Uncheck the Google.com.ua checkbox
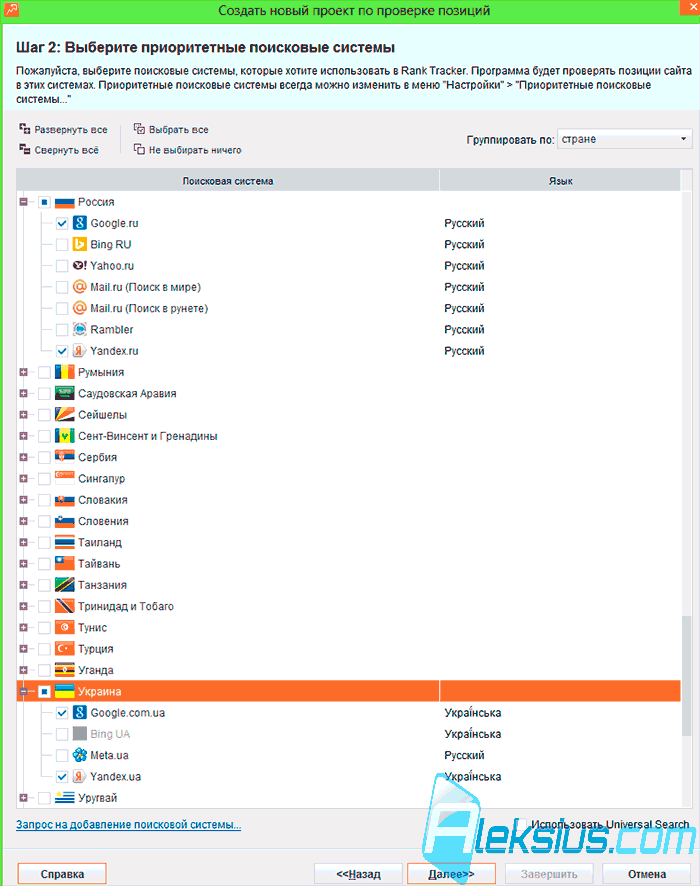The image size is (700, 886). coord(62,713)
